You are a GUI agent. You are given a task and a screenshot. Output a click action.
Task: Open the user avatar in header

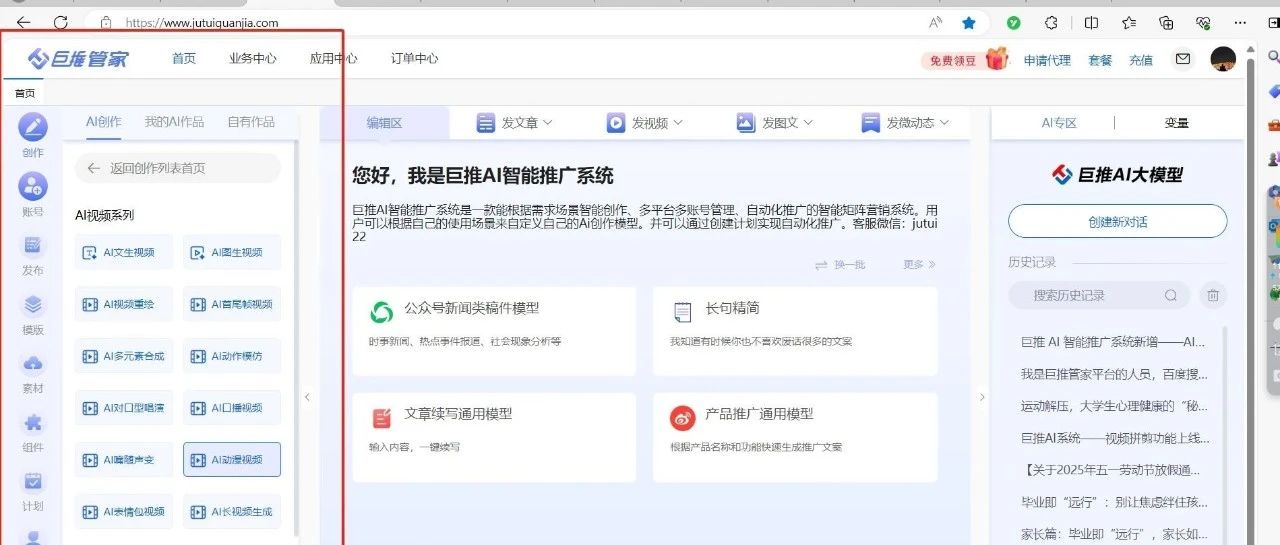(x=1223, y=59)
